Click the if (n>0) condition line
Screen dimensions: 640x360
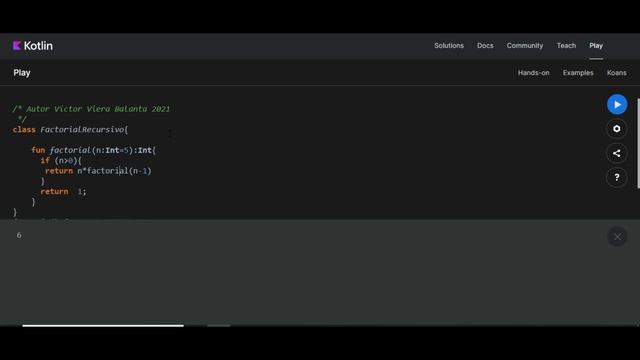[x=61, y=160]
